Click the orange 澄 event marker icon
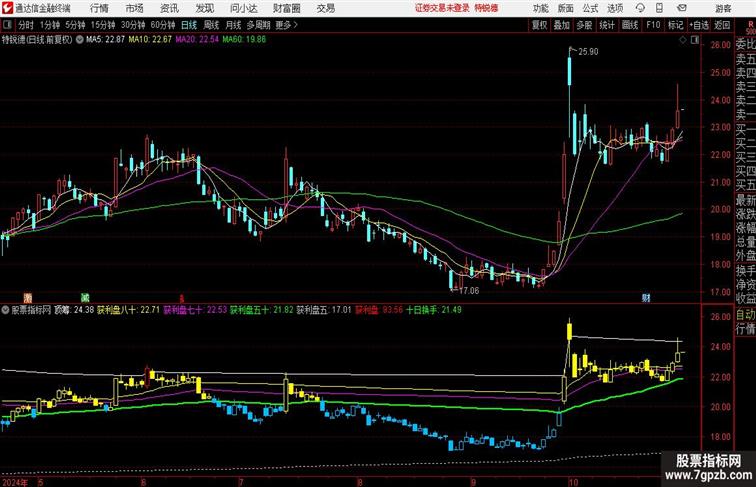This screenshot has width=756, height=487. (x=28, y=298)
